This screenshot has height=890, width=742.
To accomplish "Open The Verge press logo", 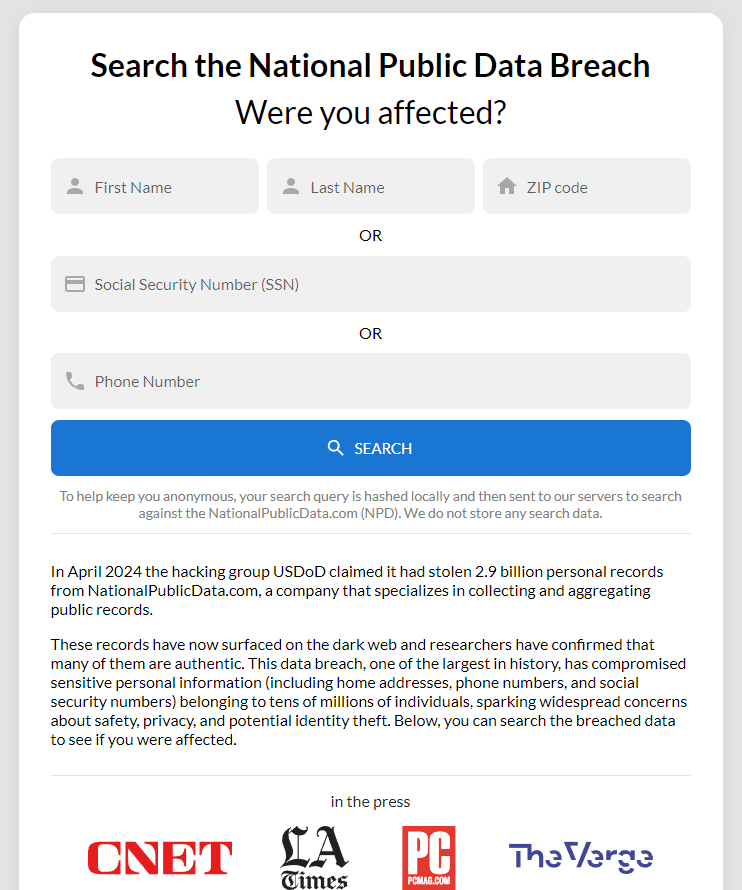I will (581, 857).
